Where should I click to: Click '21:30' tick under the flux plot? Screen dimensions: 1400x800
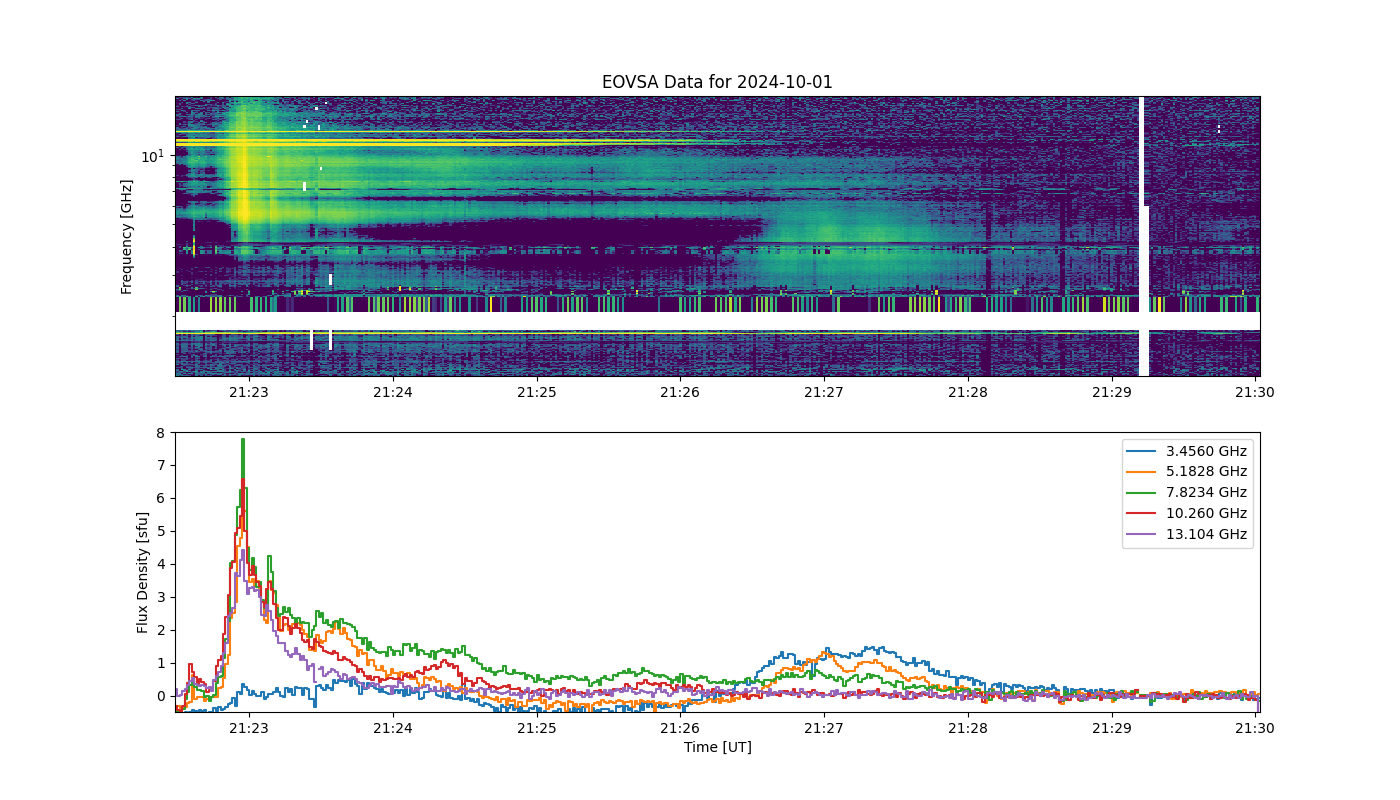tap(1254, 729)
